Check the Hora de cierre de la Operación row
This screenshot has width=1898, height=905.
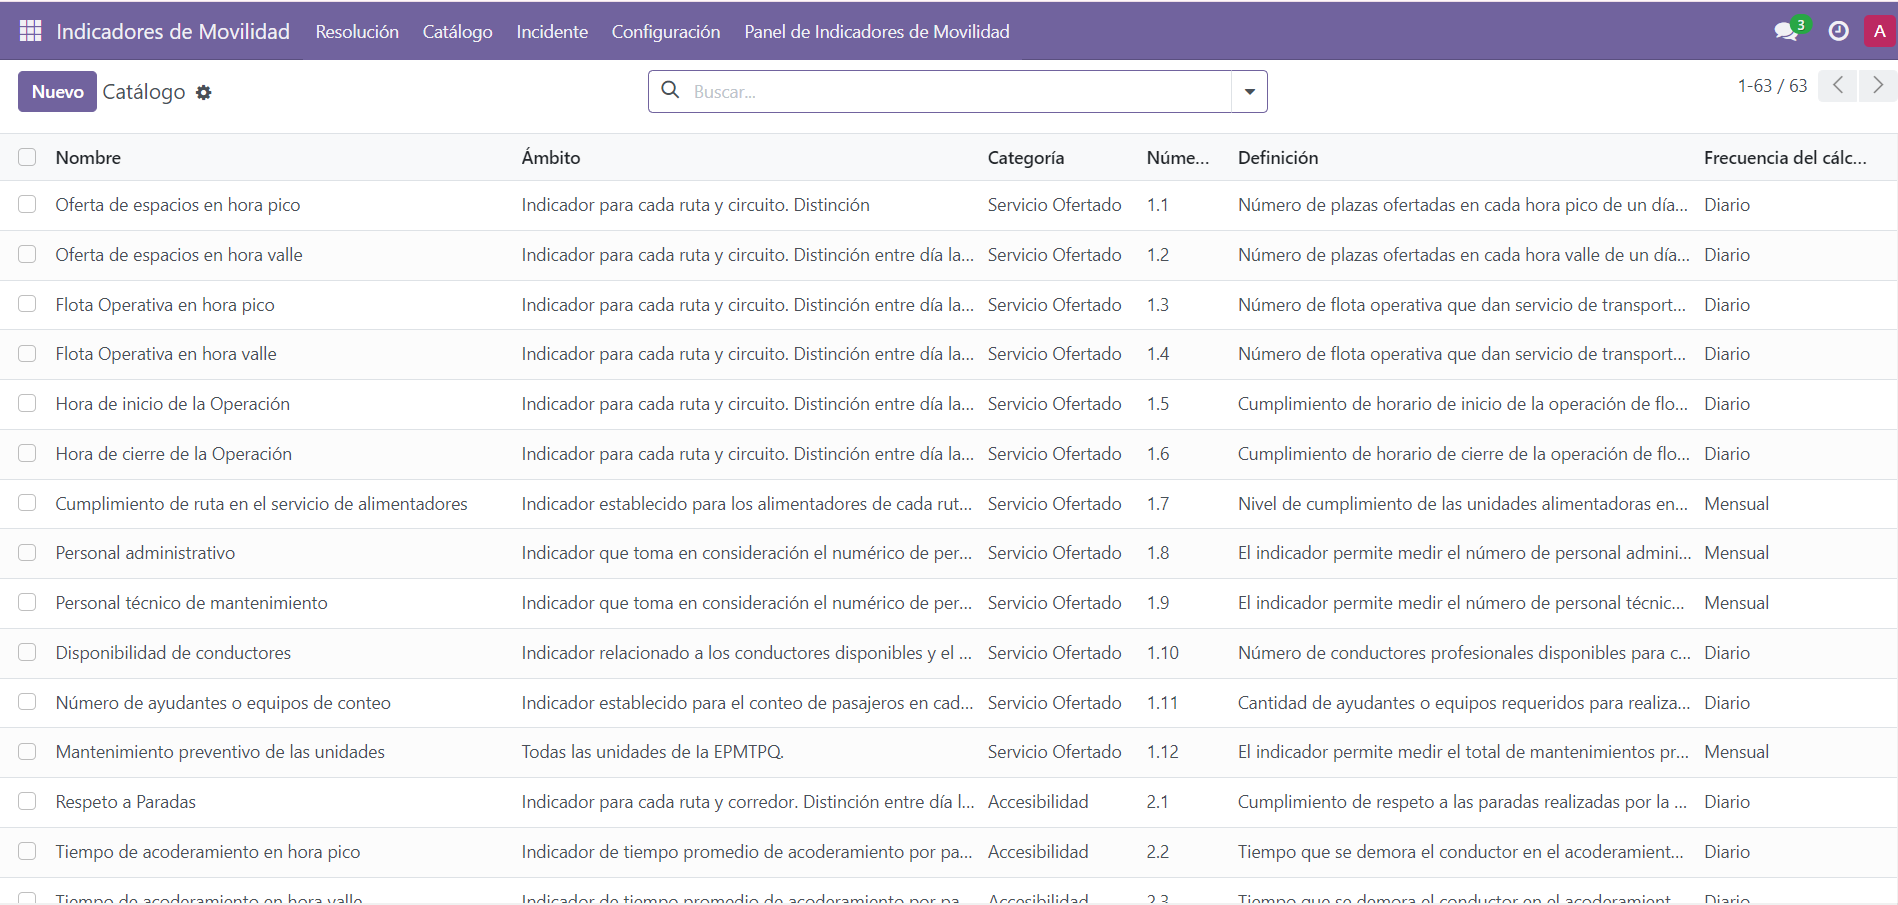27,453
